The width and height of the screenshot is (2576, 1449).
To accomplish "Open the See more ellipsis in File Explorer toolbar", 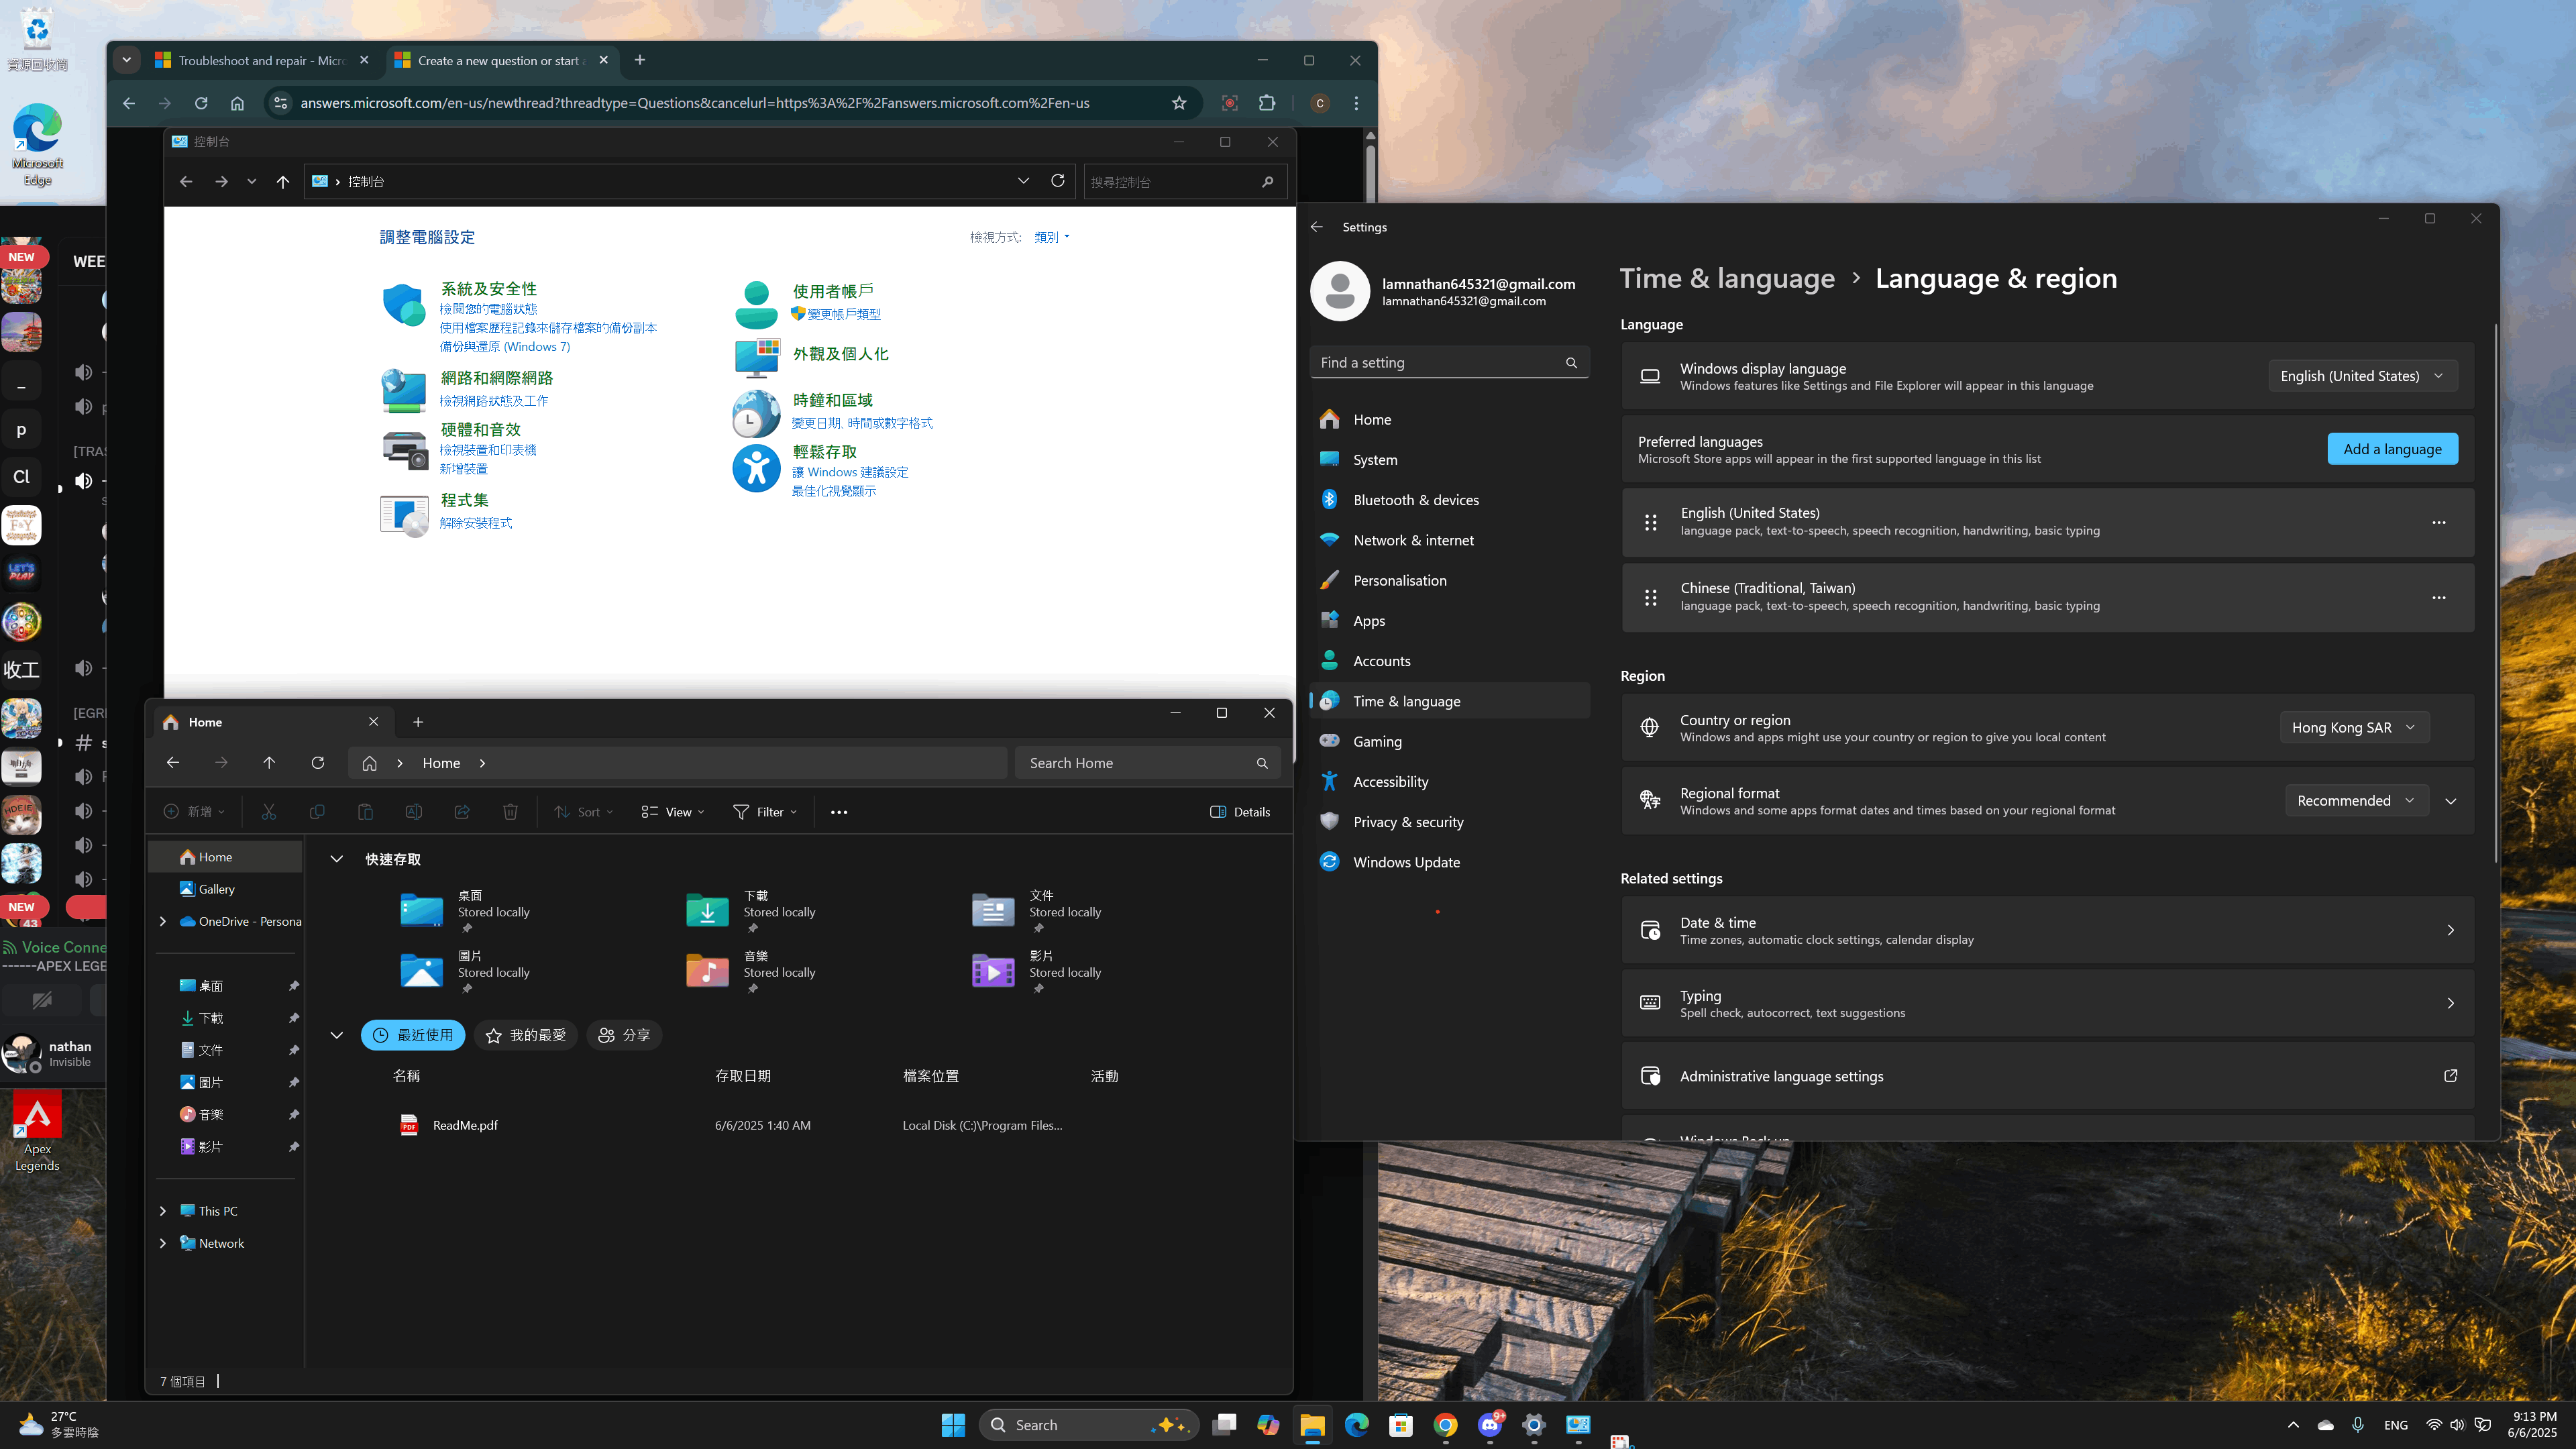I will (x=839, y=812).
